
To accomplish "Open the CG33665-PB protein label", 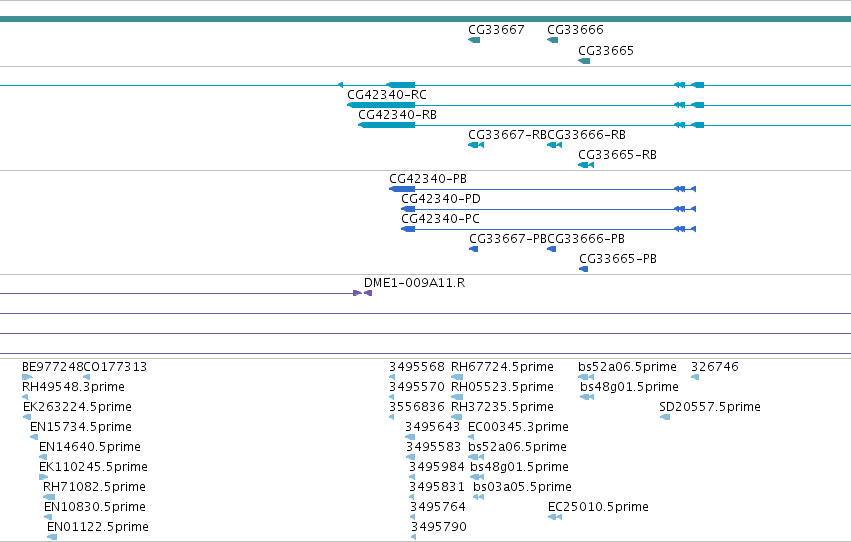I will (x=618, y=259).
